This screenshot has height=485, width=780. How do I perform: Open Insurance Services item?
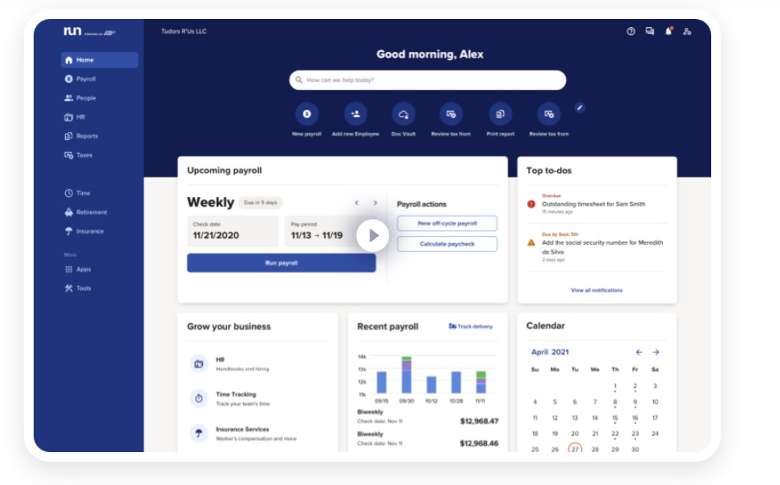[244, 433]
